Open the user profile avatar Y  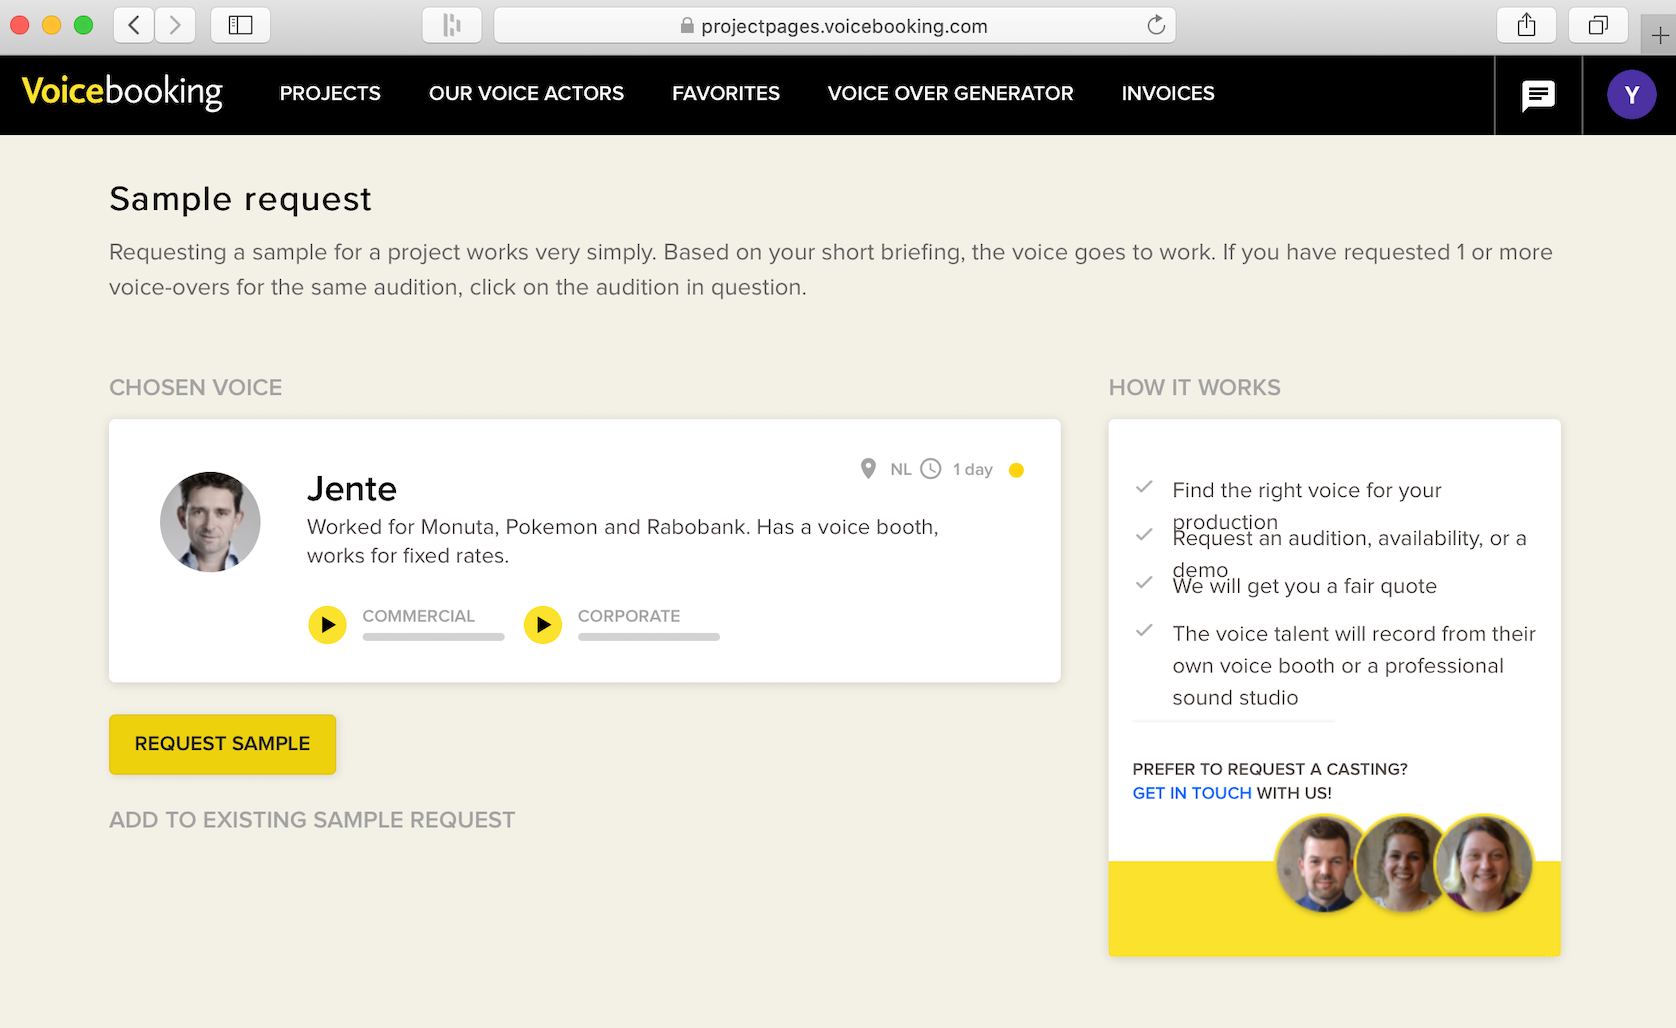(x=1631, y=95)
